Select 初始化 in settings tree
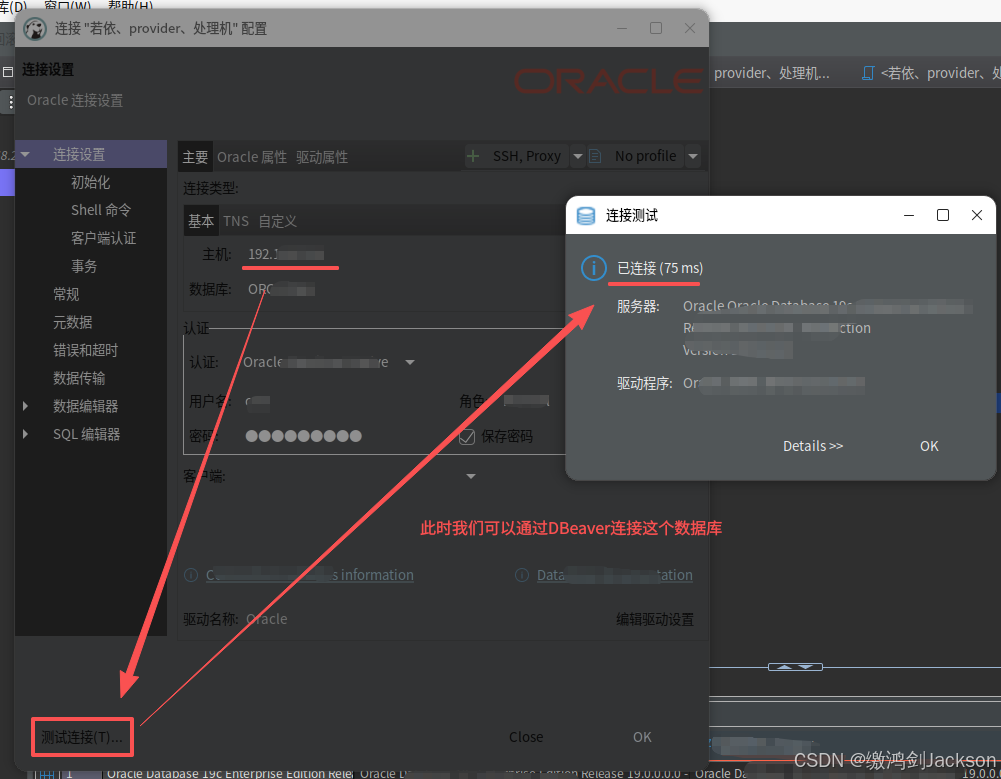 [91, 183]
